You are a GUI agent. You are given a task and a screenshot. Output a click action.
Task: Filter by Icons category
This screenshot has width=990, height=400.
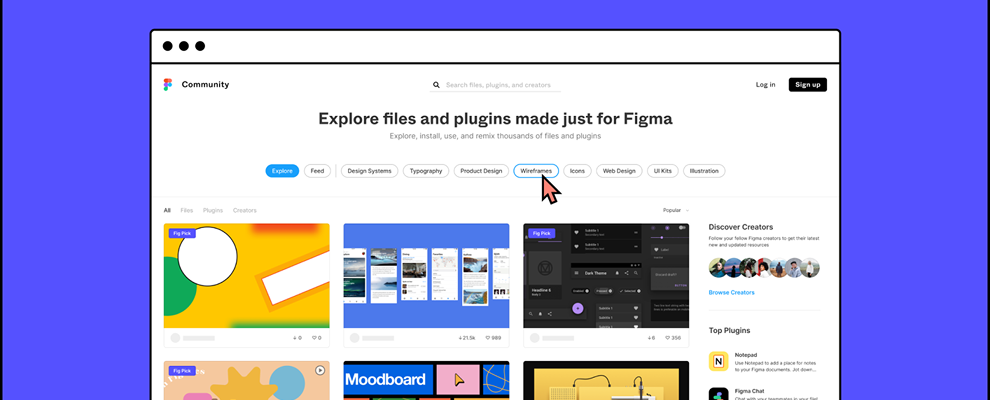(x=578, y=171)
